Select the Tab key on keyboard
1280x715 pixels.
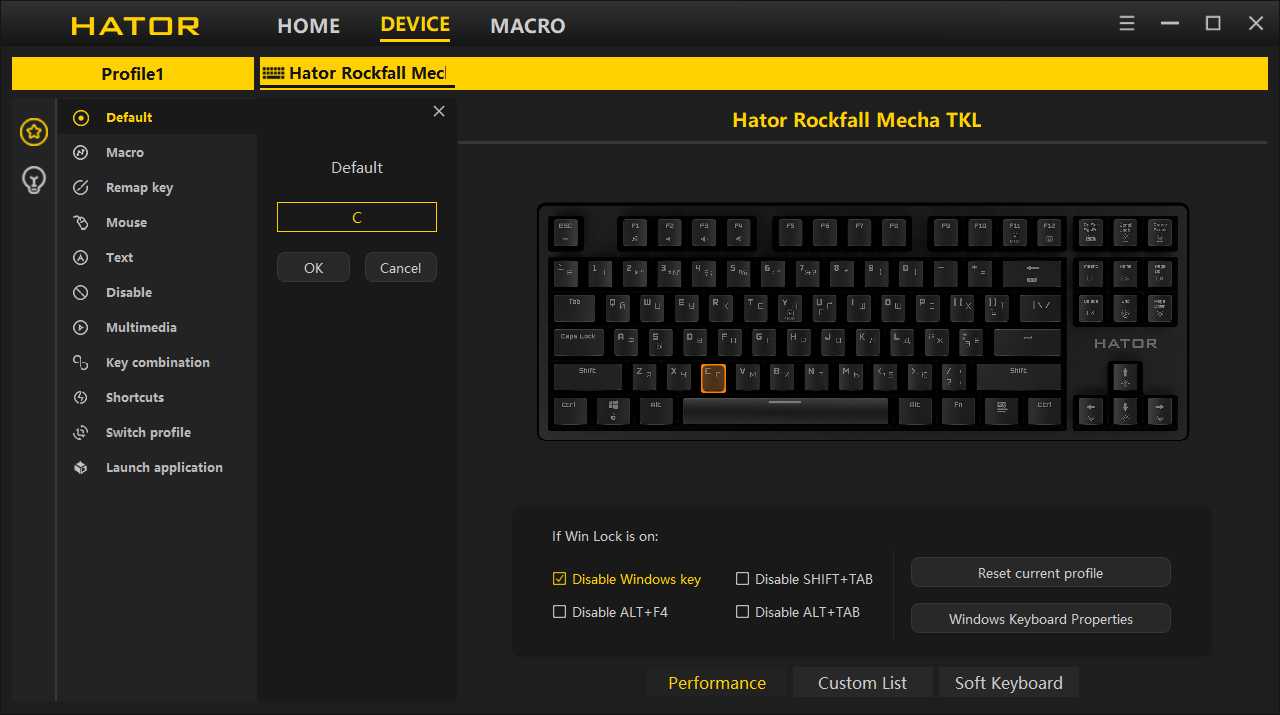pyautogui.click(x=574, y=307)
